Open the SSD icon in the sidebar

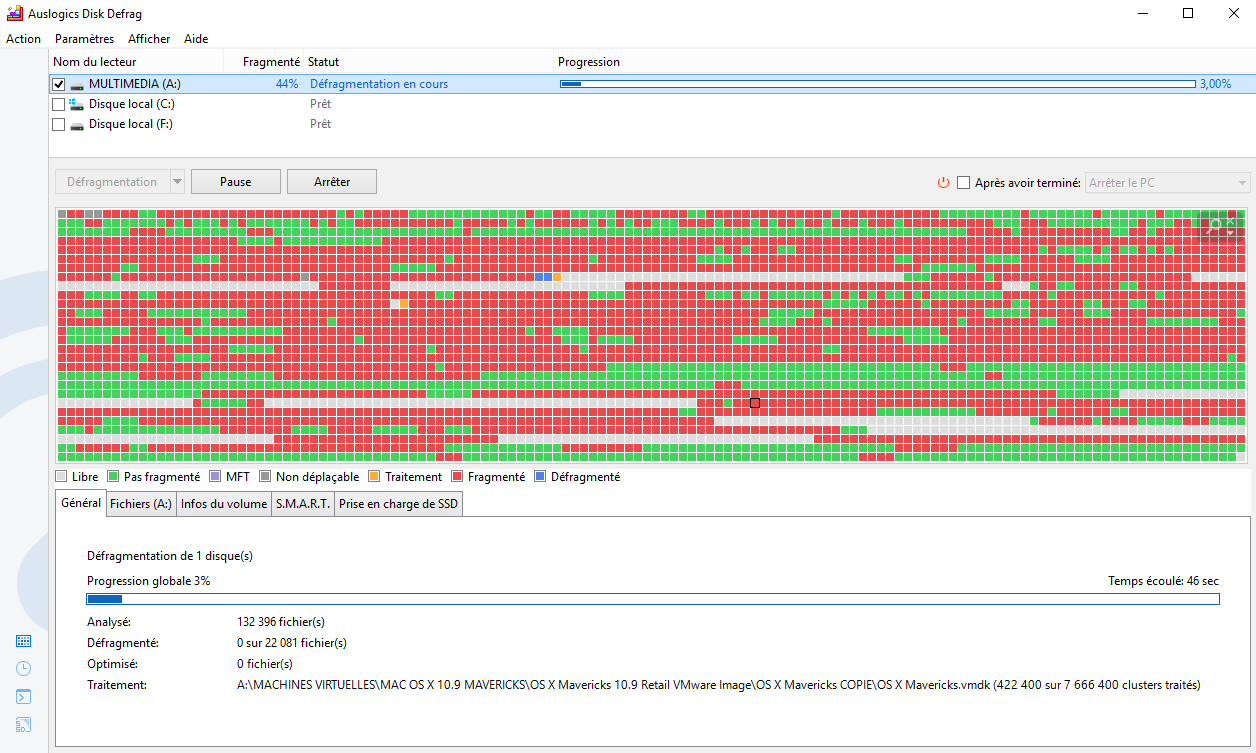pyautogui.click(x=24, y=725)
